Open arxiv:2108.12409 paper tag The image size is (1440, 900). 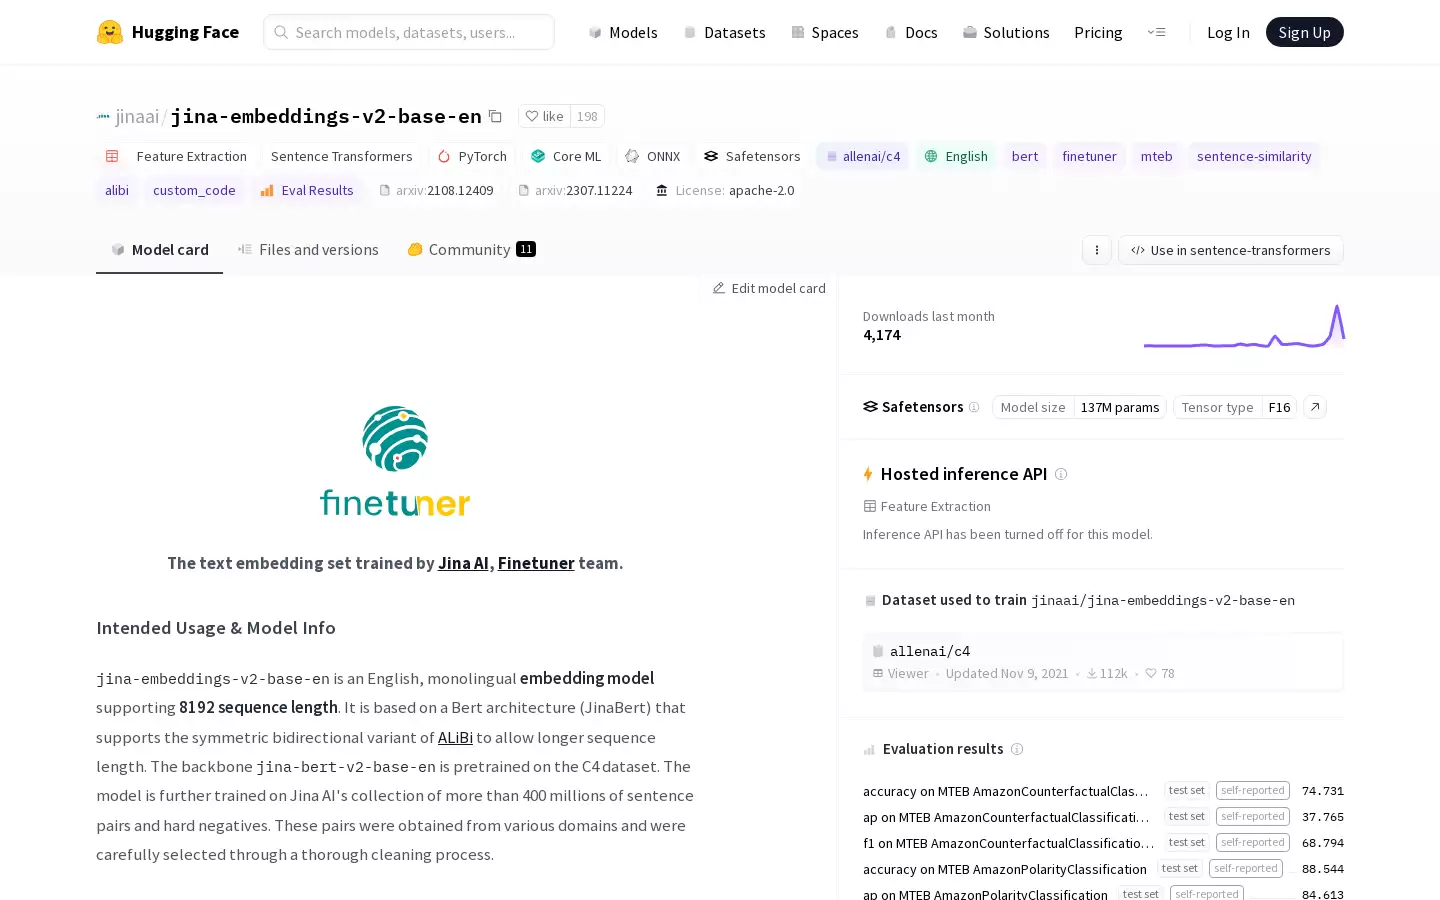click(436, 190)
